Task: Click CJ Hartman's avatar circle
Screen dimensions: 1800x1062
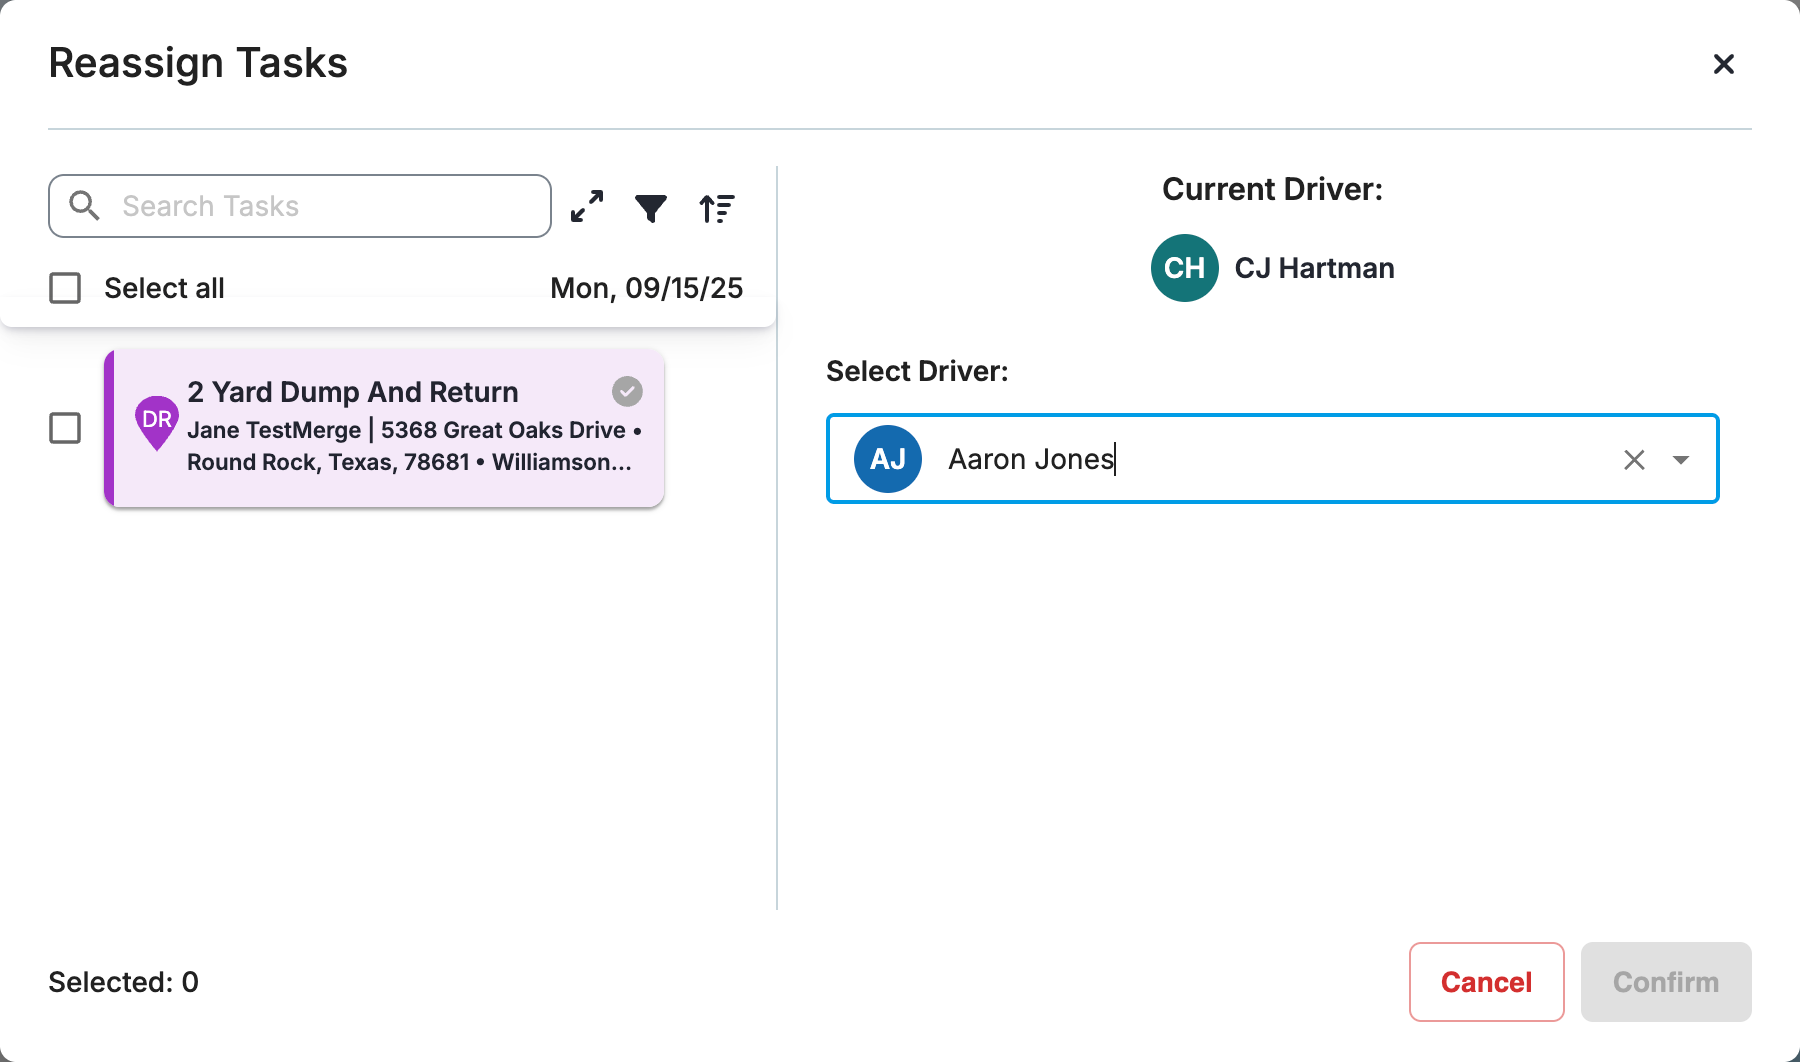Action: coord(1183,267)
